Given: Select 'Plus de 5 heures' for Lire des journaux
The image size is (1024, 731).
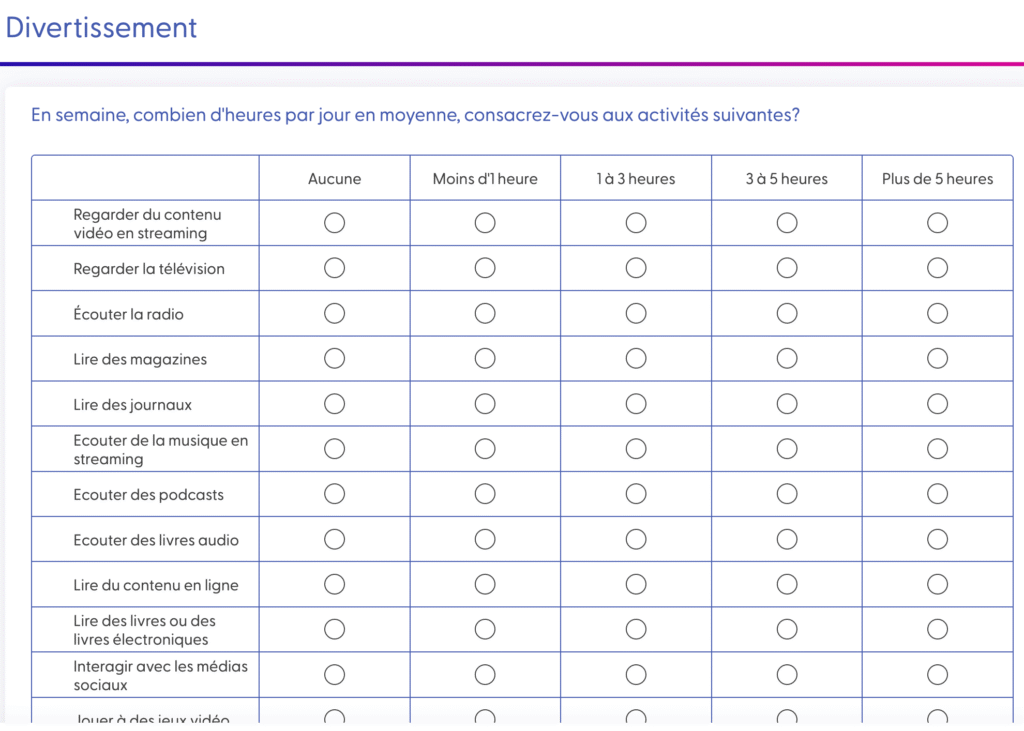Looking at the screenshot, I should pyautogui.click(x=937, y=404).
